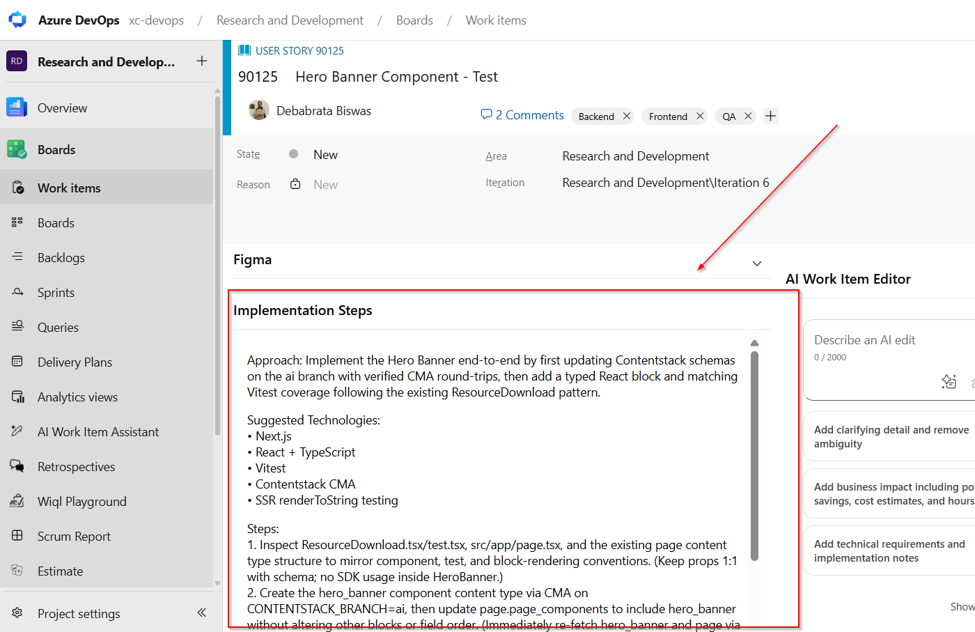Click the Describe an AI edit textbox
The image size is (975, 632).
click(x=892, y=361)
